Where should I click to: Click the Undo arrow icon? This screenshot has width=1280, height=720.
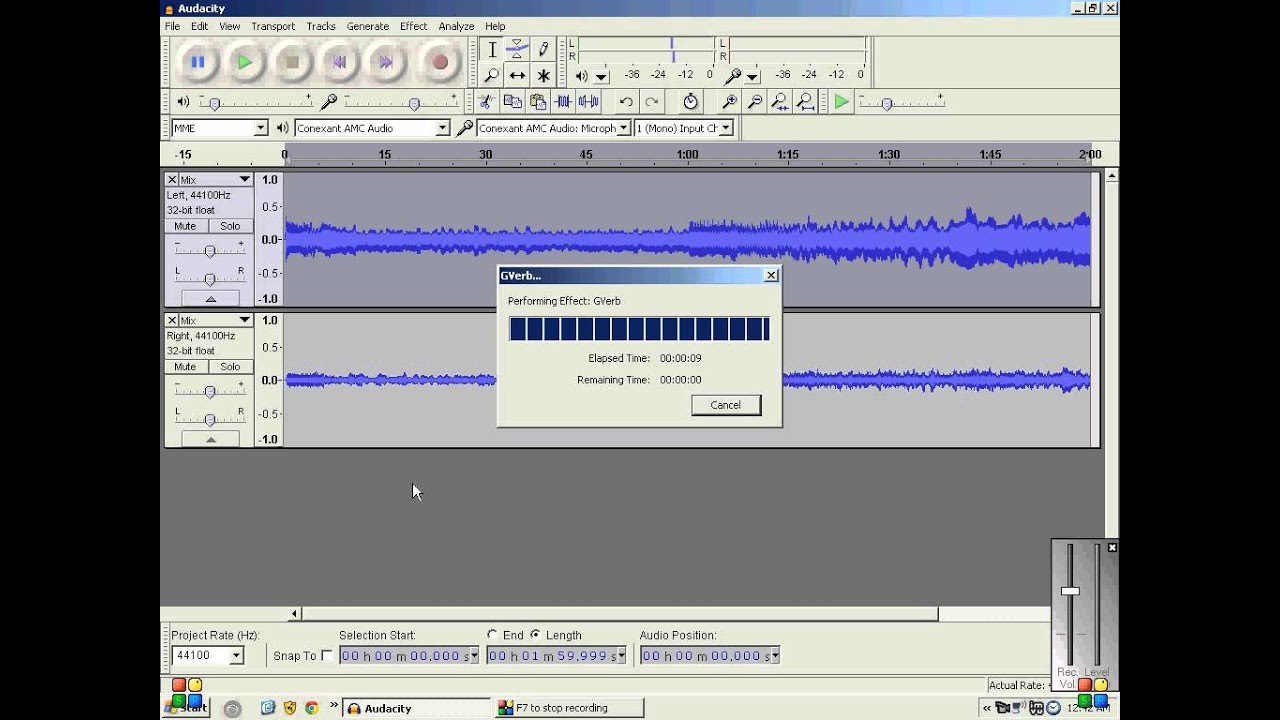coord(626,101)
